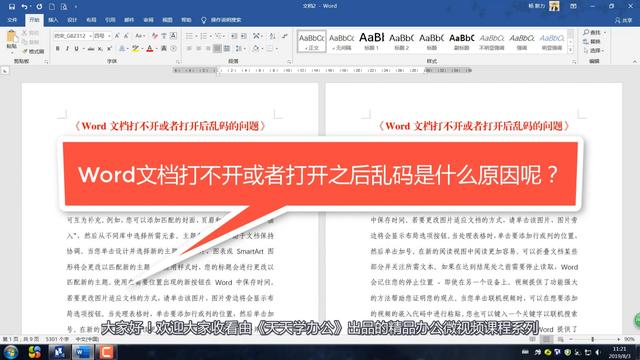Viewport: 640px width, 360px height.
Task: Open the orange Camtasia recorder taskbar icon
Action: (107, 352)
